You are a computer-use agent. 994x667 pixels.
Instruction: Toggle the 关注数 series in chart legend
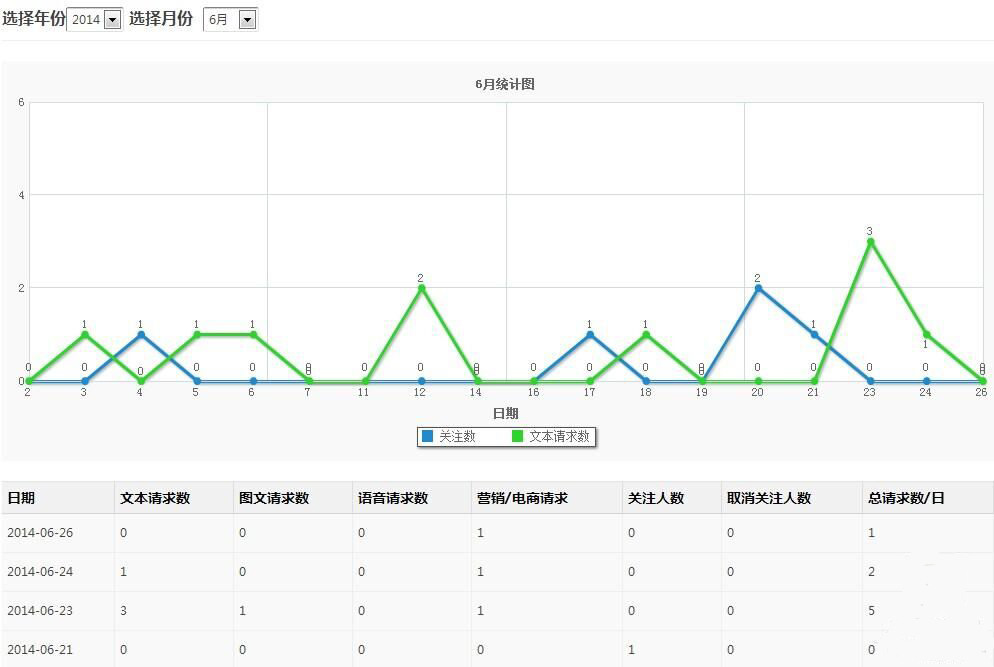pos(457,437)
